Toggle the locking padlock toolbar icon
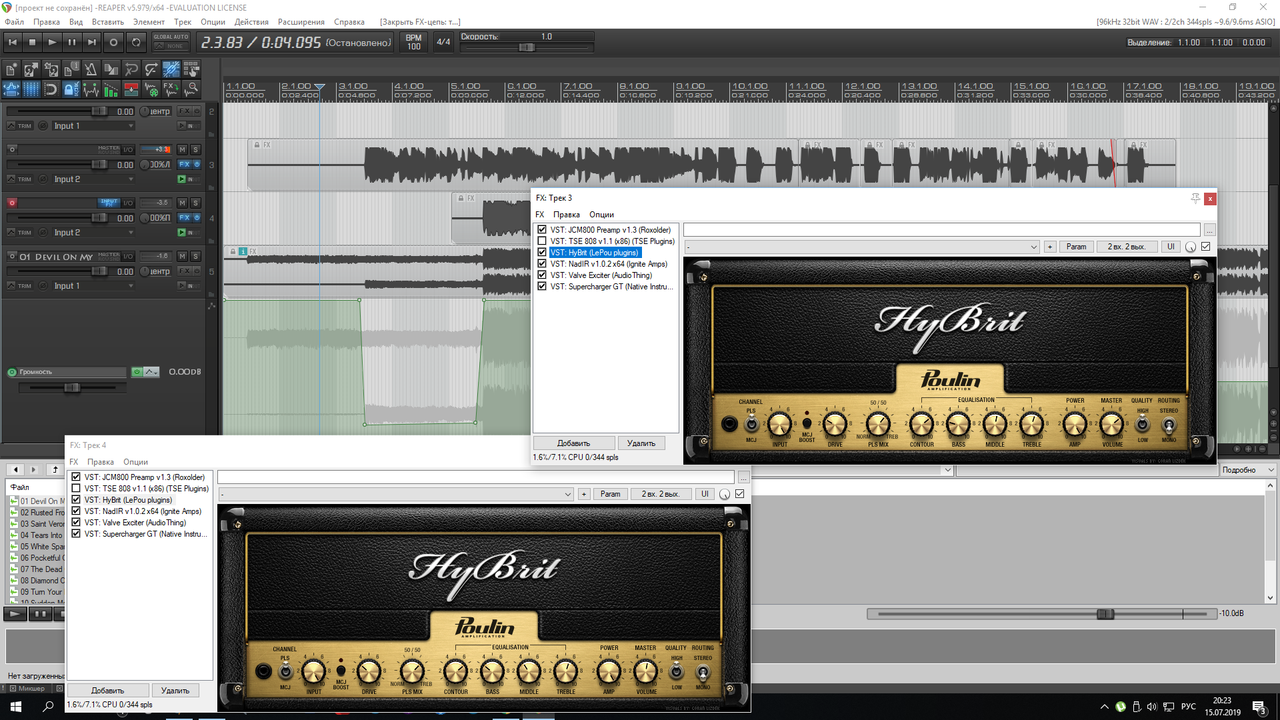 (71, 89)
